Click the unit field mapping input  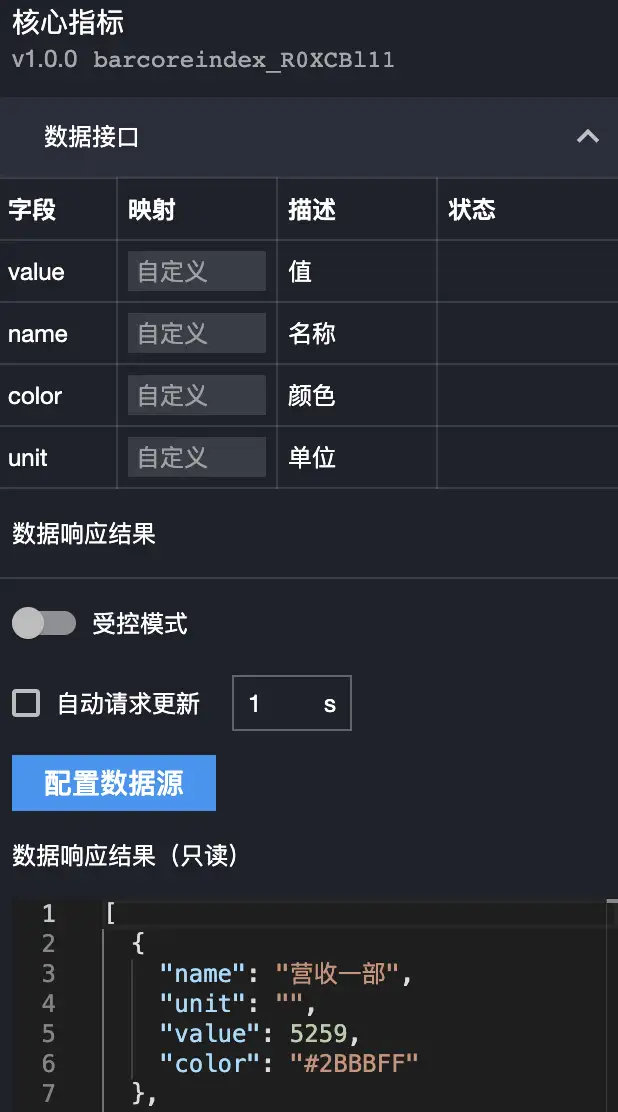[x=196, y=458]
